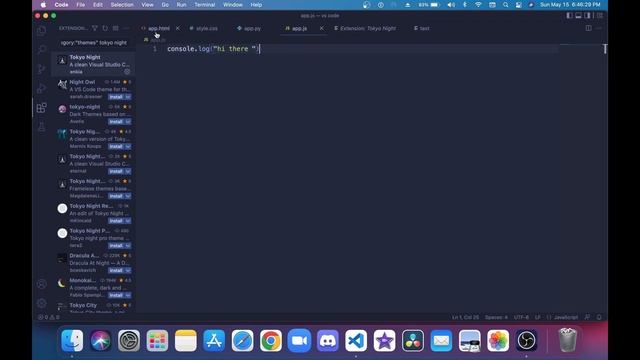Open the Manage gear in activity bar
This screenshot has width=640, height=360.
point(42,303)
